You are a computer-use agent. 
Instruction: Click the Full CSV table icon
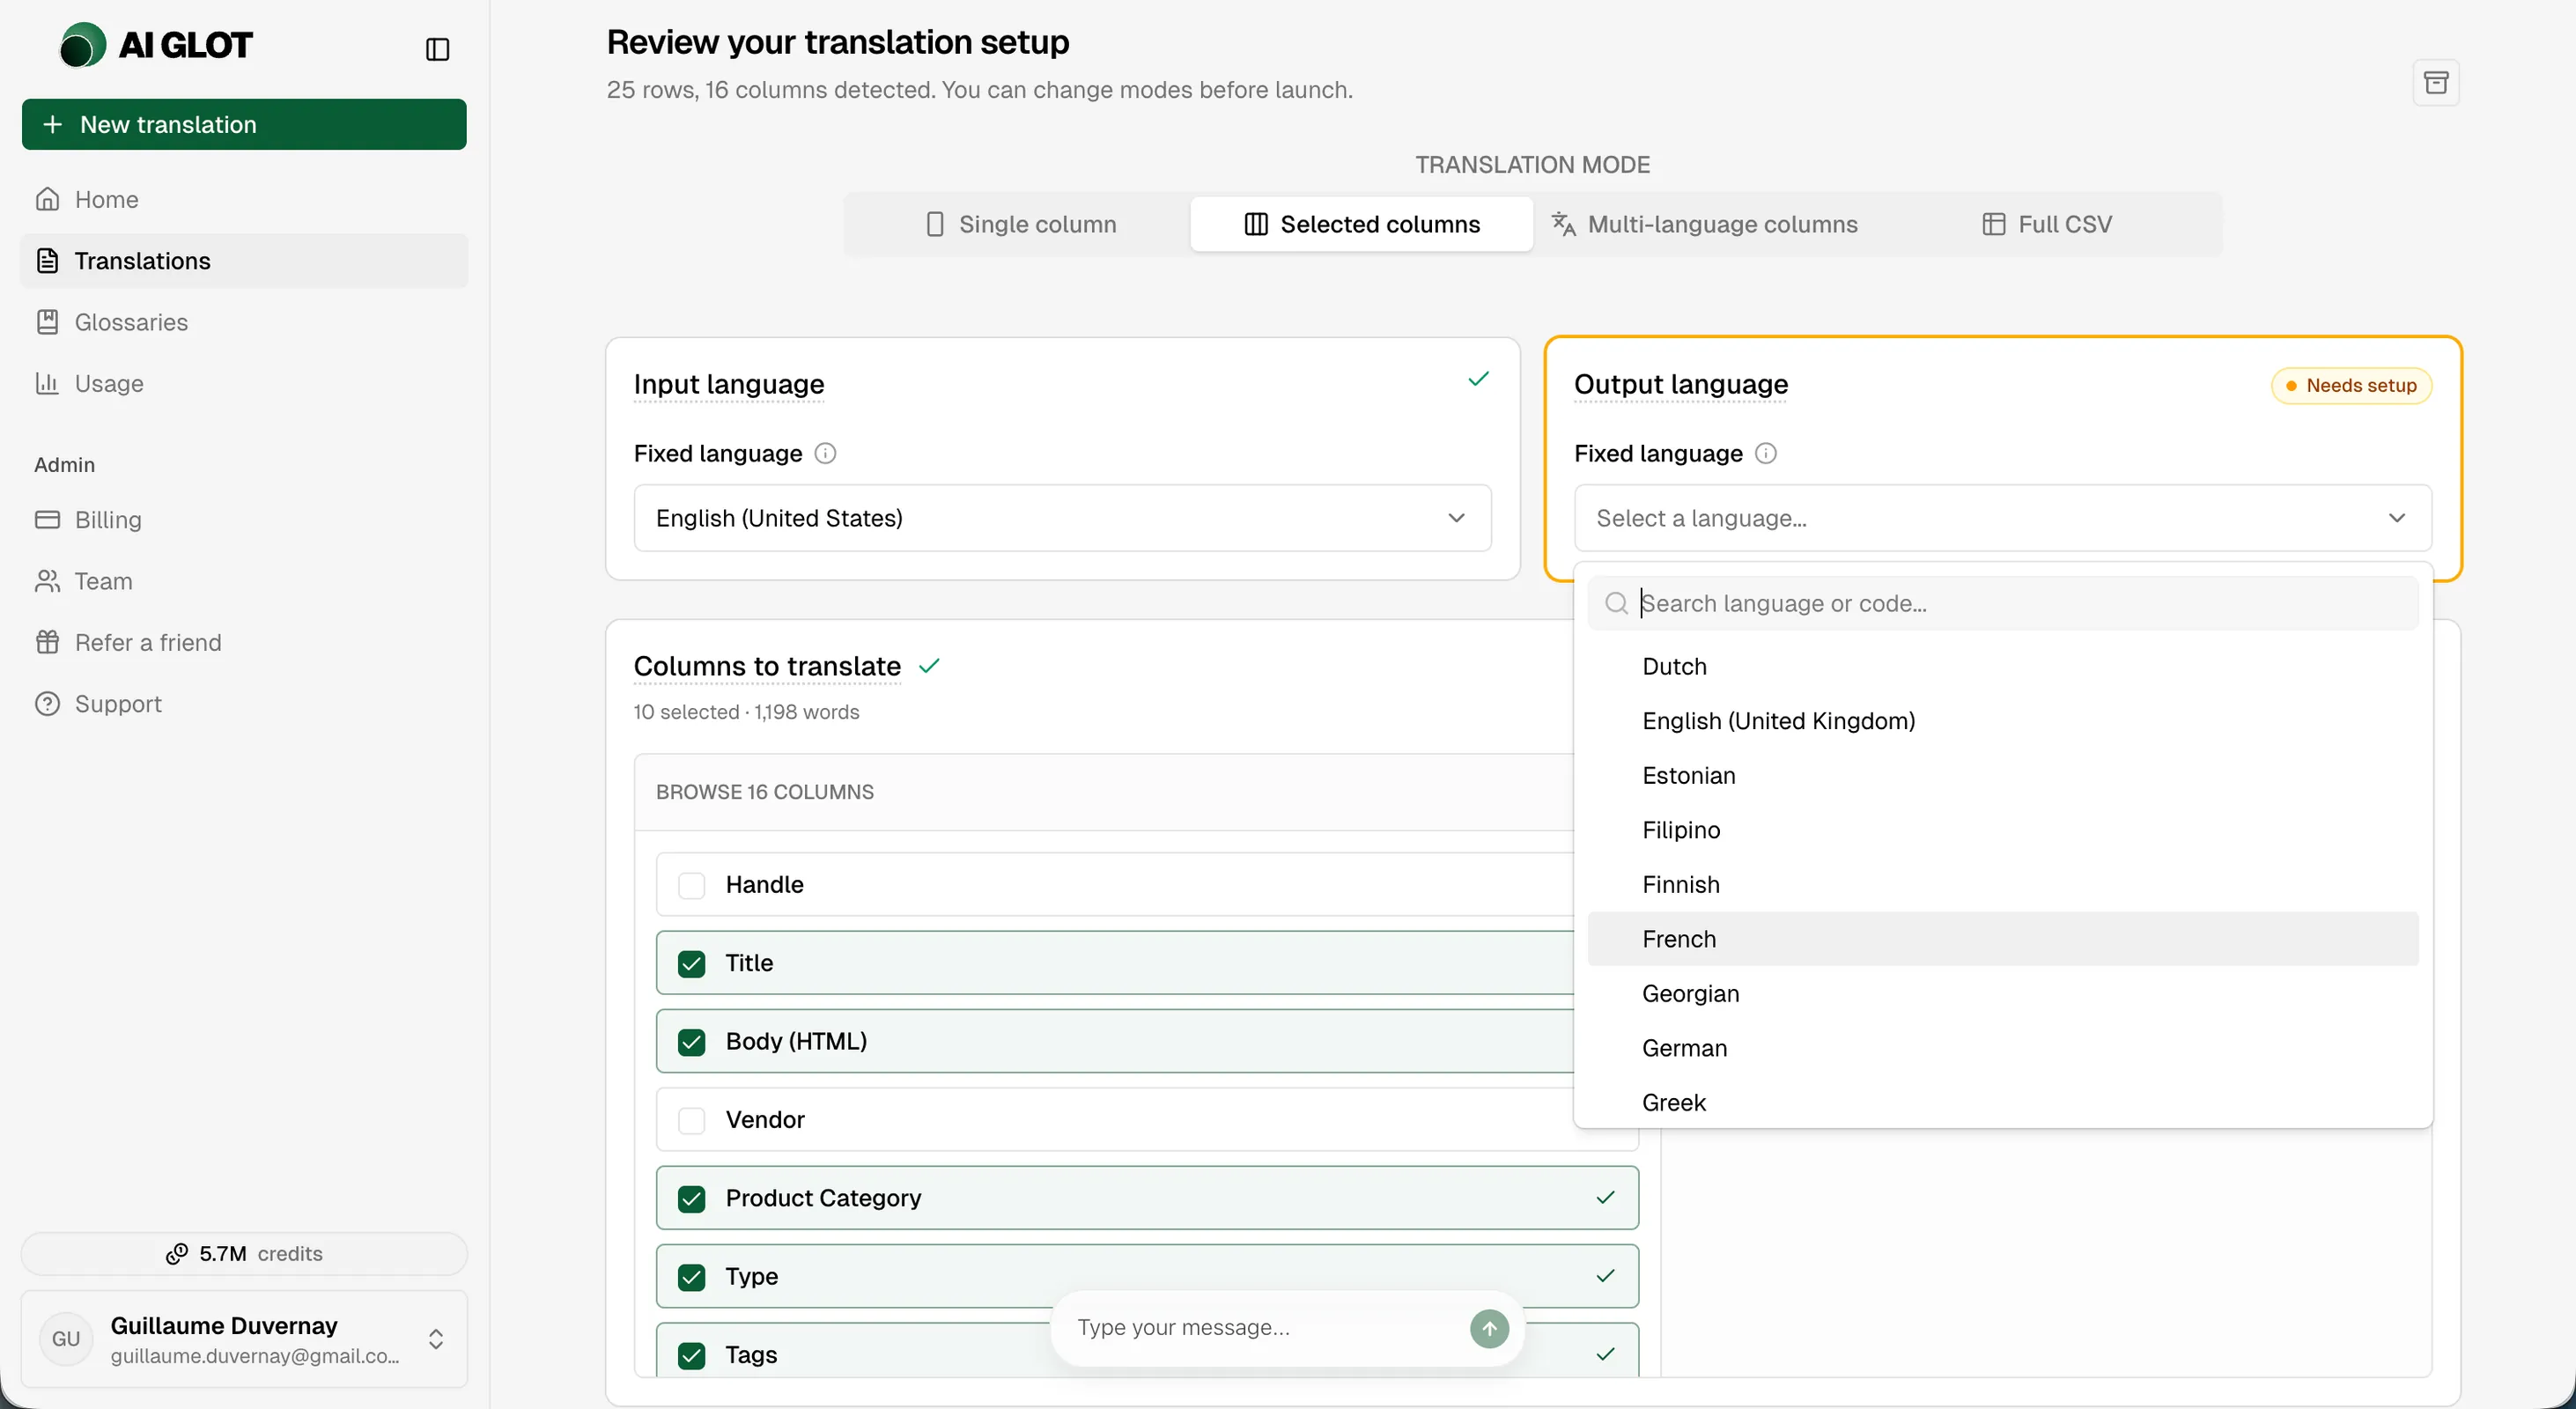(x=1993, y=224)
